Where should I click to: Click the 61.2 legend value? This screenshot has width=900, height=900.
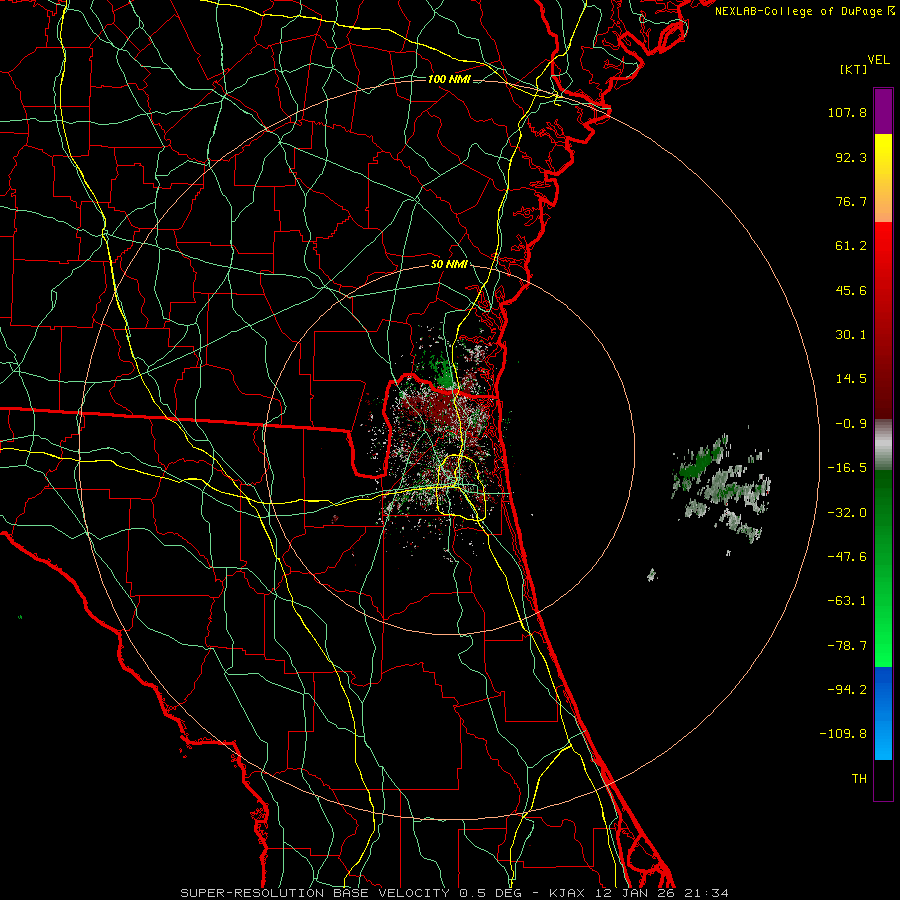pyautogui.click(x=851, y=246)
